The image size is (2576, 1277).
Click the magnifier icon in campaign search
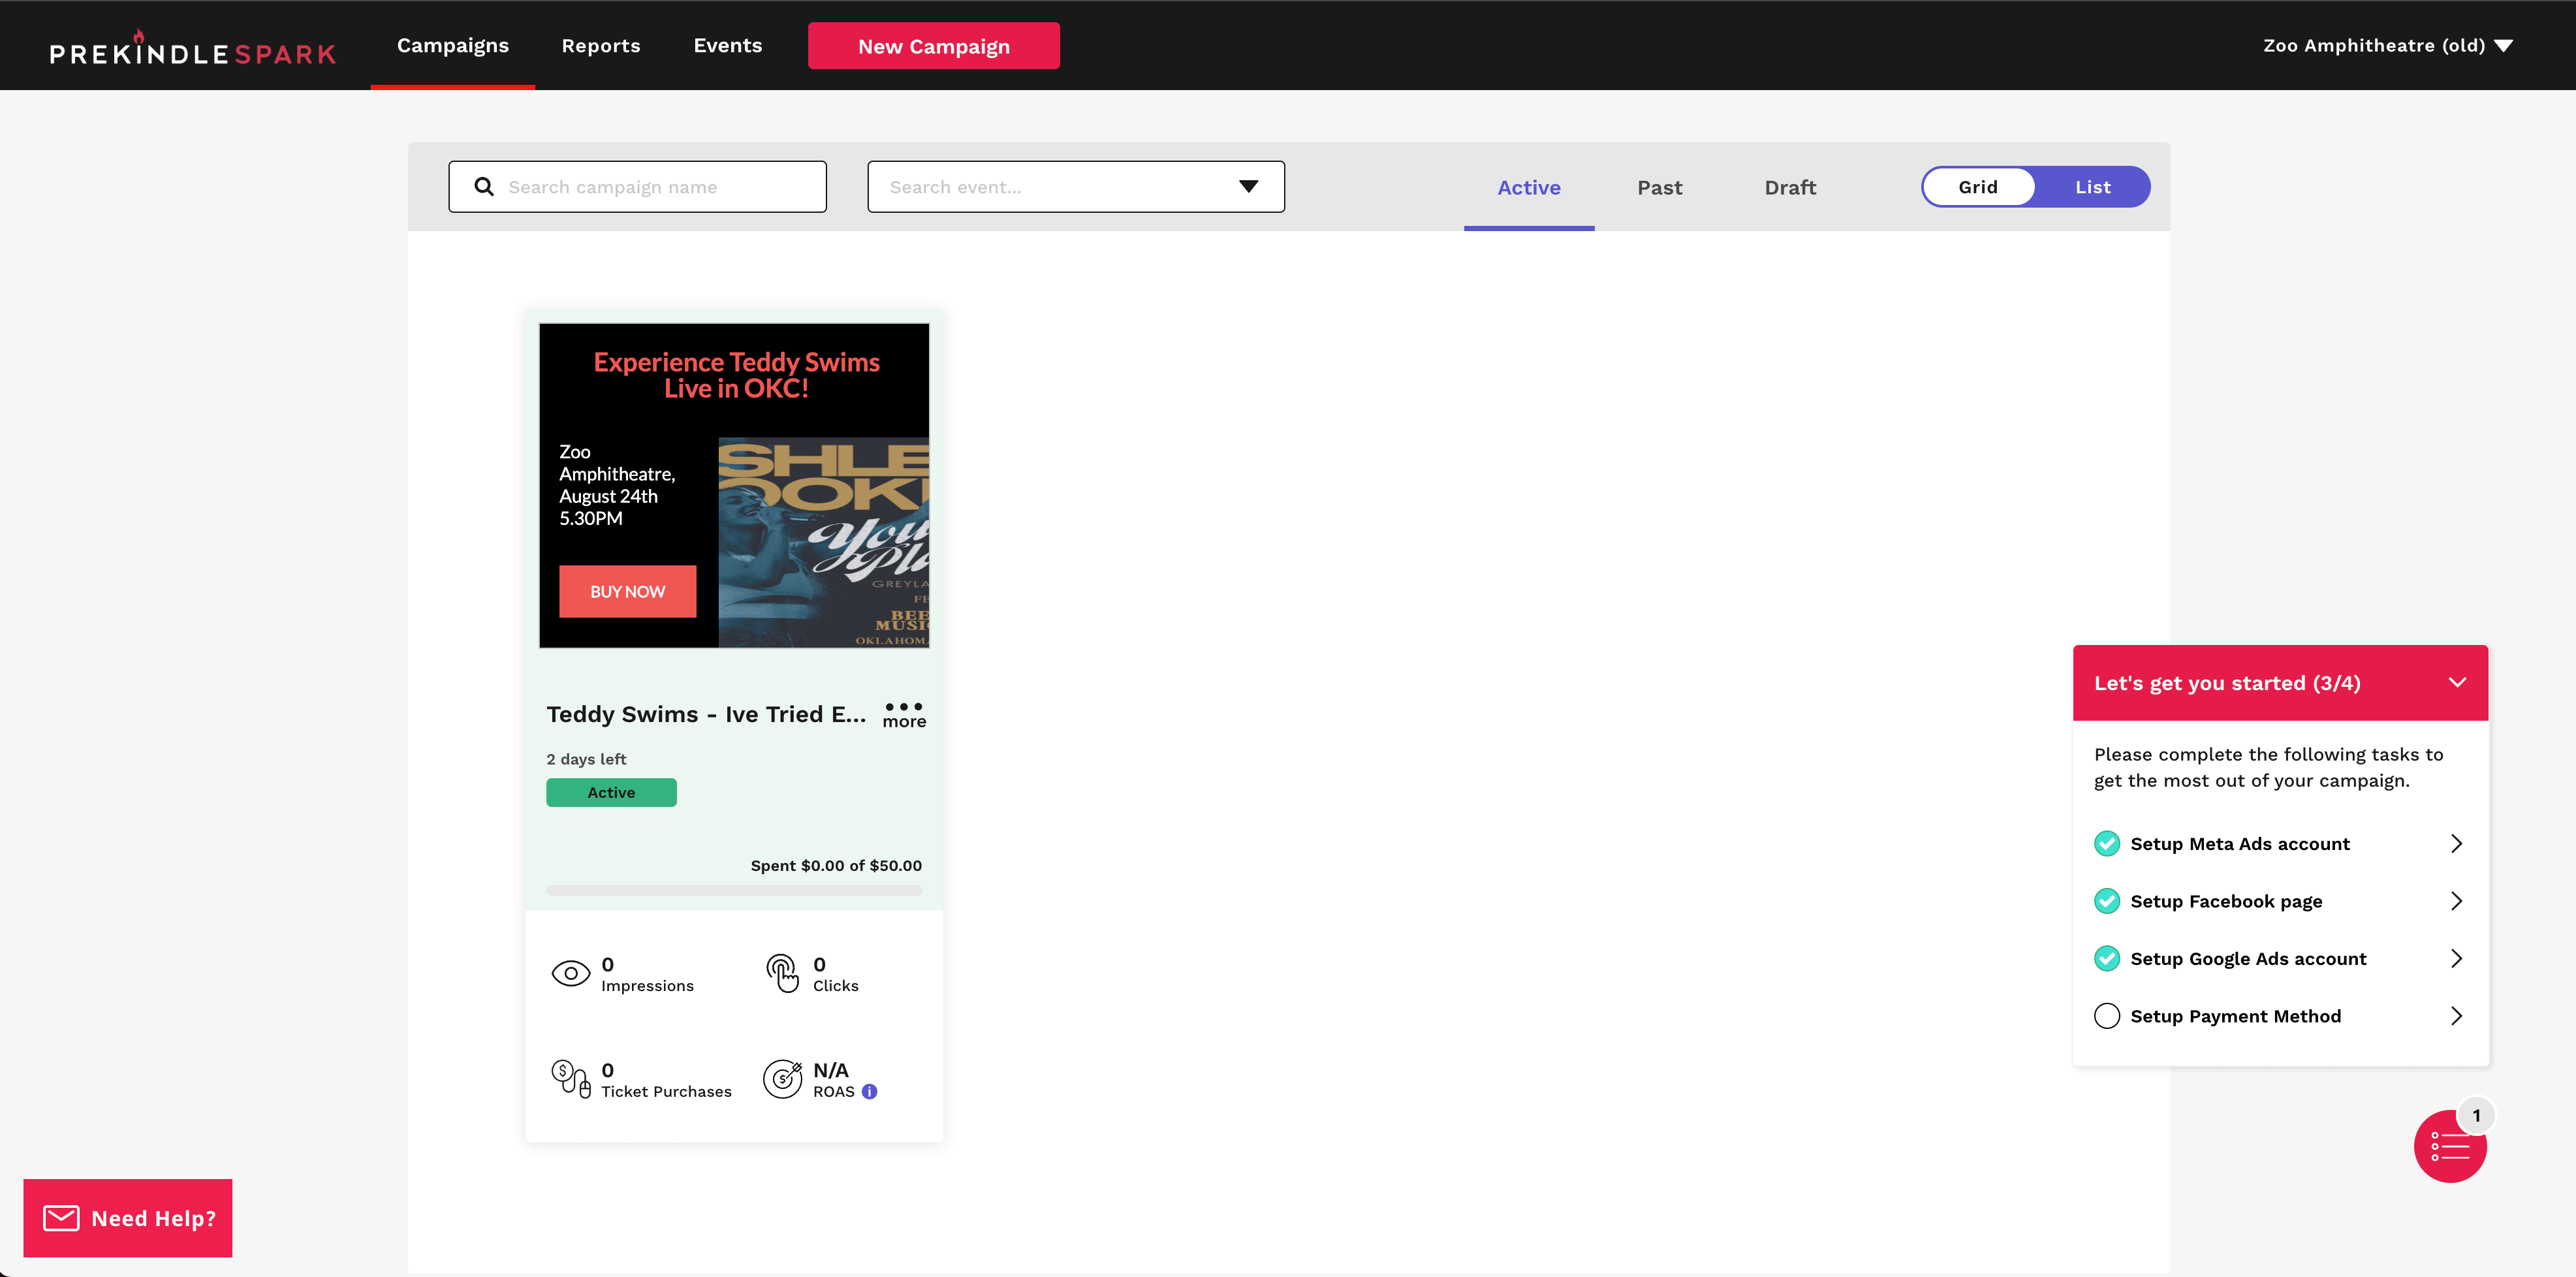(x=484, y=187)
